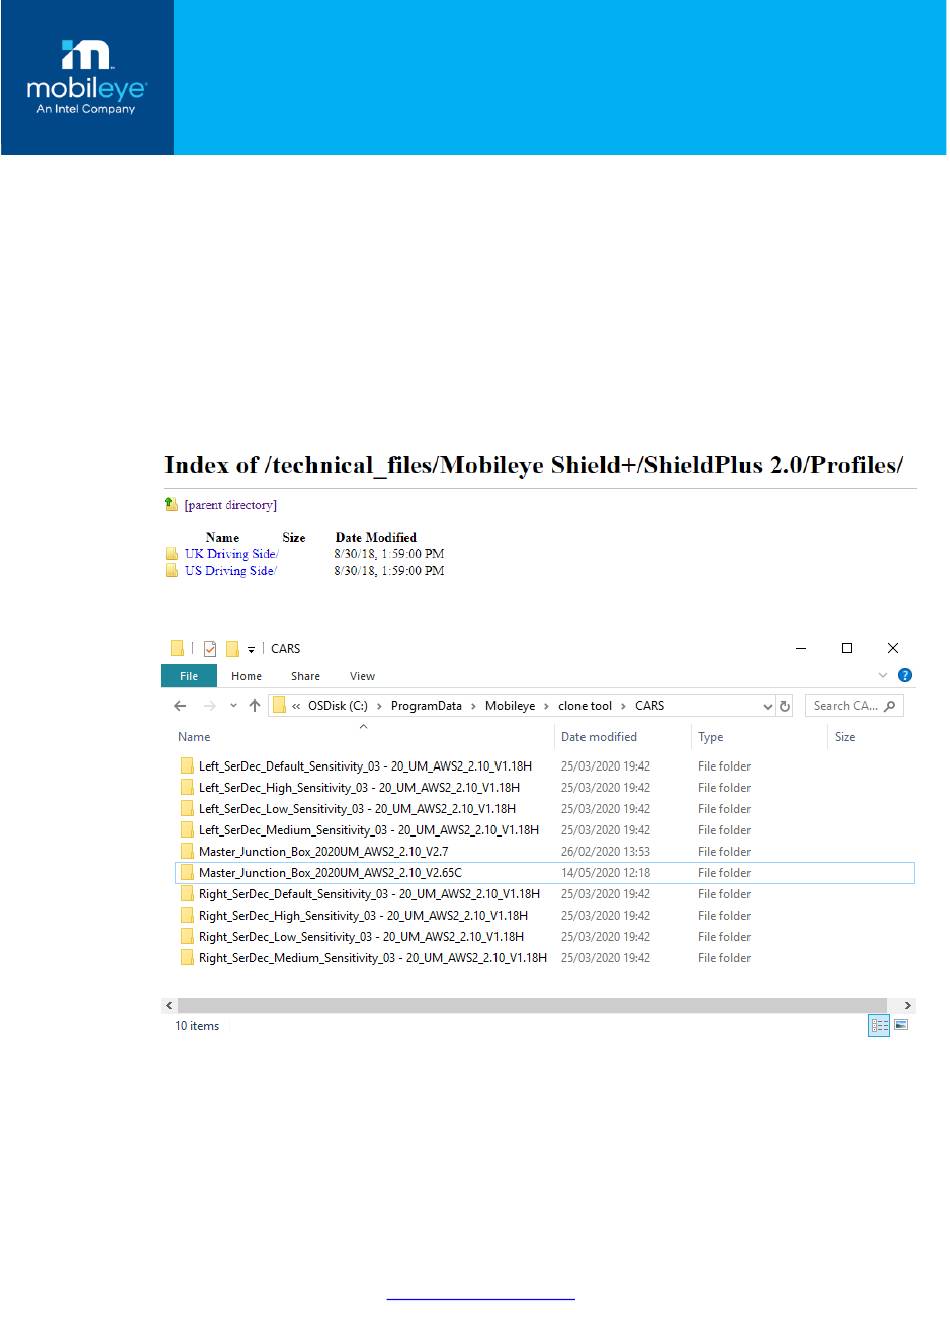The width and height of the screenshot is (950, 1343).
Task: Click the Mobileye breadcrumb in address bar
Action: tap(510, 706)
